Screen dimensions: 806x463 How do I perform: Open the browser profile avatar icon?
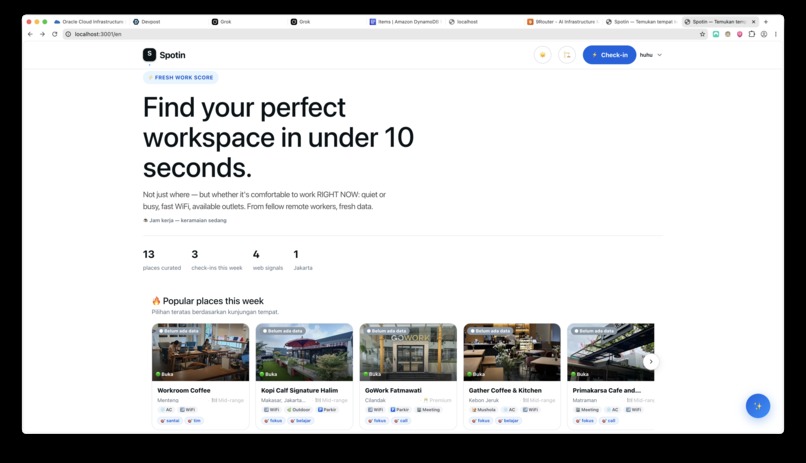click(x=764, y=34)
